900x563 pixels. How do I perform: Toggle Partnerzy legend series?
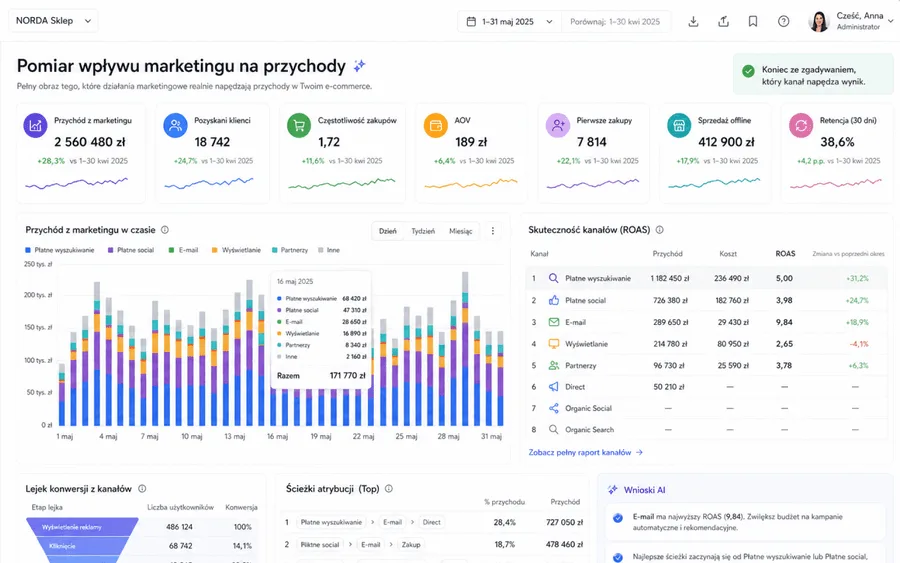point(290,250)
